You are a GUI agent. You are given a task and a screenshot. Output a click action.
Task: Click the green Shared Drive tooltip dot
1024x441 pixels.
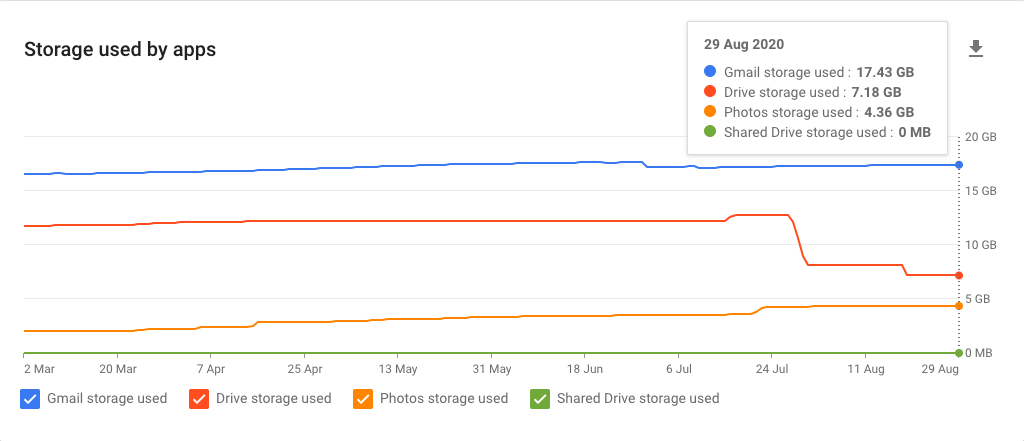click(711, 132)
